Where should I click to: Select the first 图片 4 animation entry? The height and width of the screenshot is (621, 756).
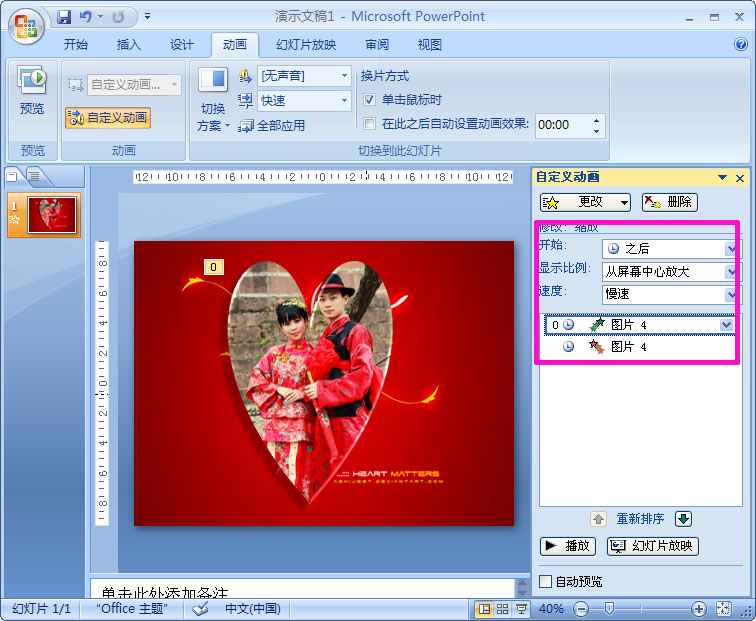point(639,325)
